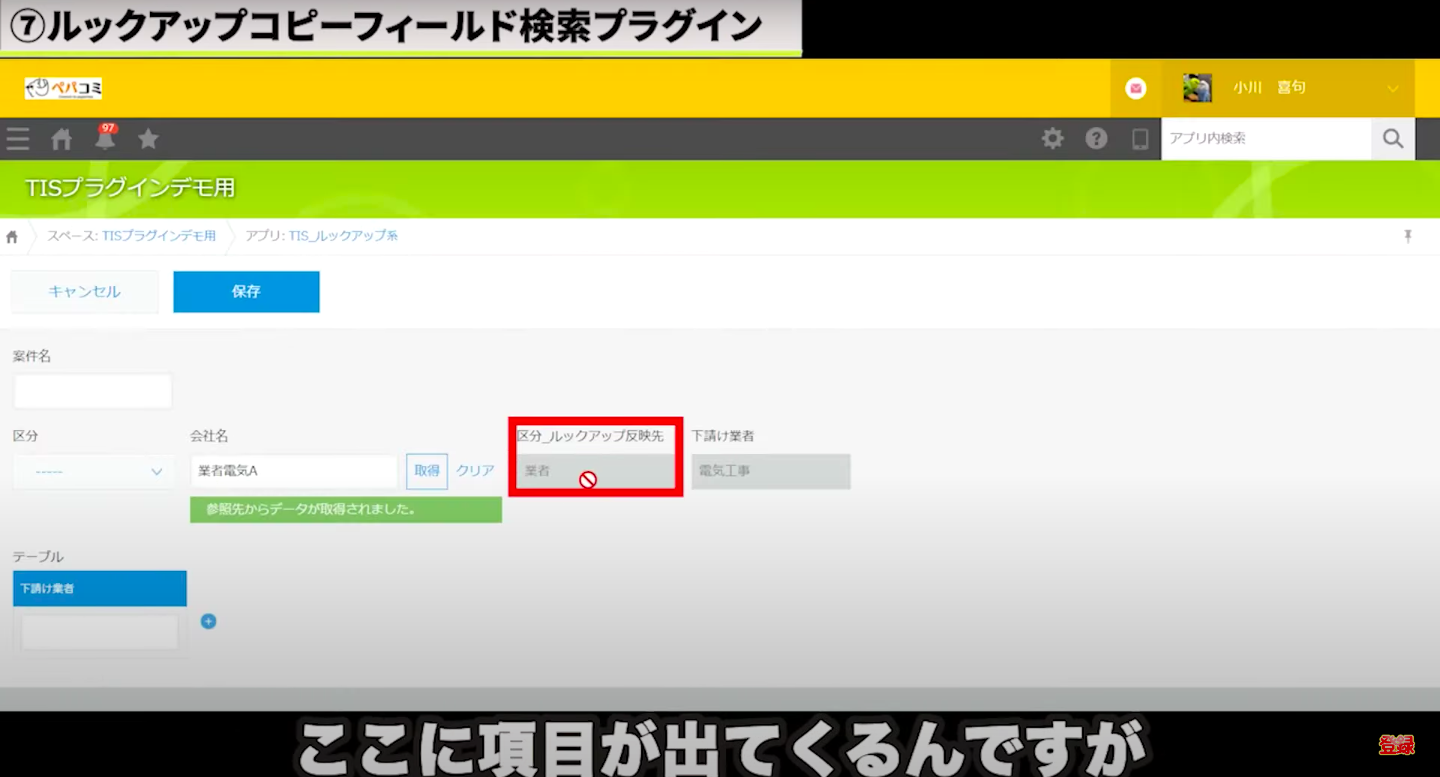Viewport: 1440px width, 777px height.
Task: Open the mail icon in header
Action: 1136,88
